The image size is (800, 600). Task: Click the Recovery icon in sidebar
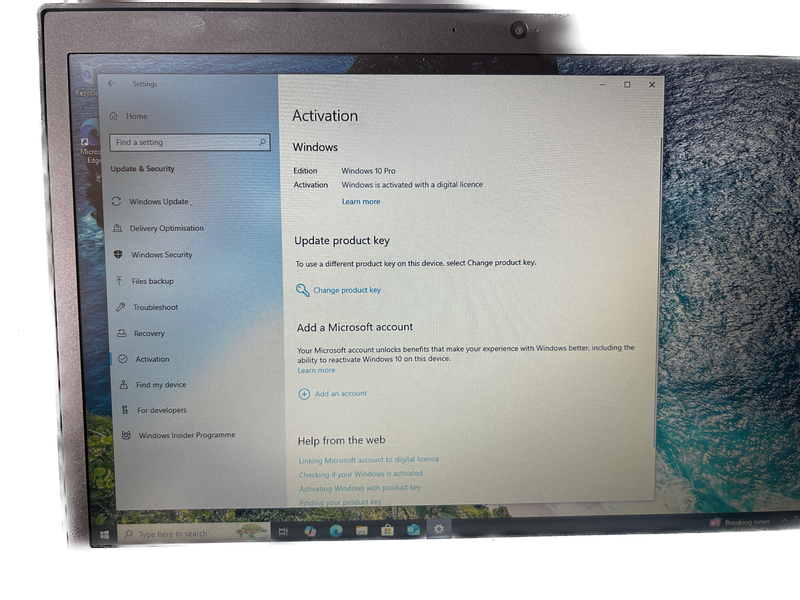point(121,333)
